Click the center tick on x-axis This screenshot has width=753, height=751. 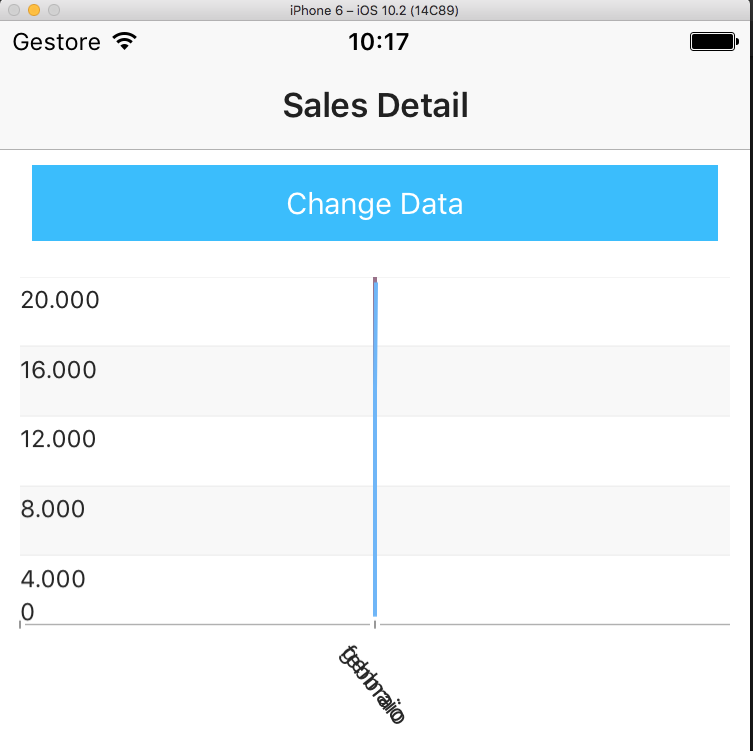point(375,625)
